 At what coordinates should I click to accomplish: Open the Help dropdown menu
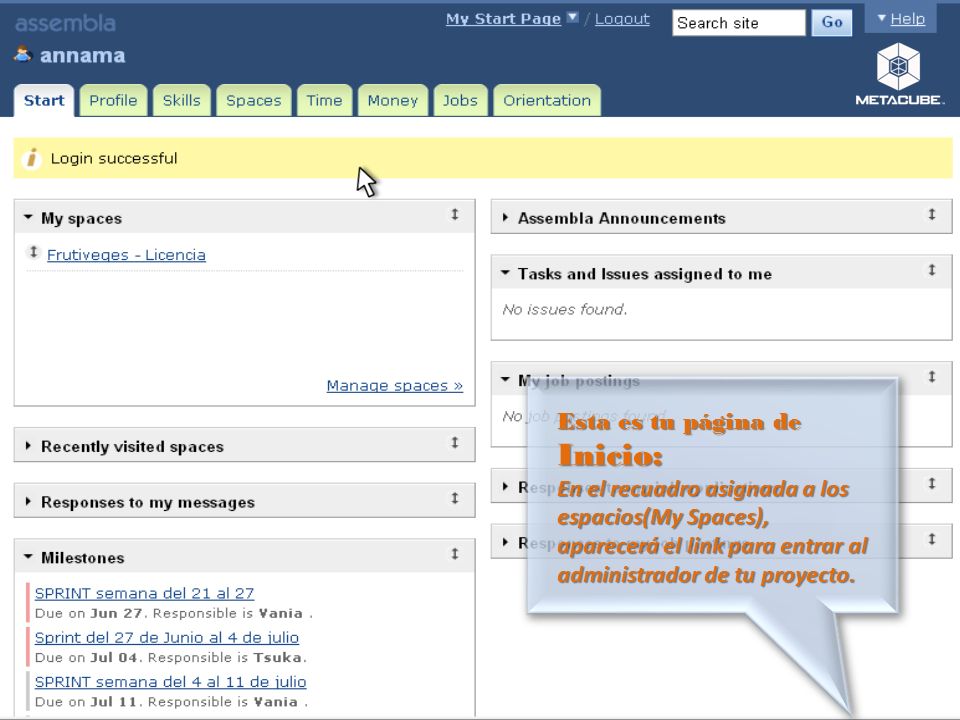[x=901, y=19]
